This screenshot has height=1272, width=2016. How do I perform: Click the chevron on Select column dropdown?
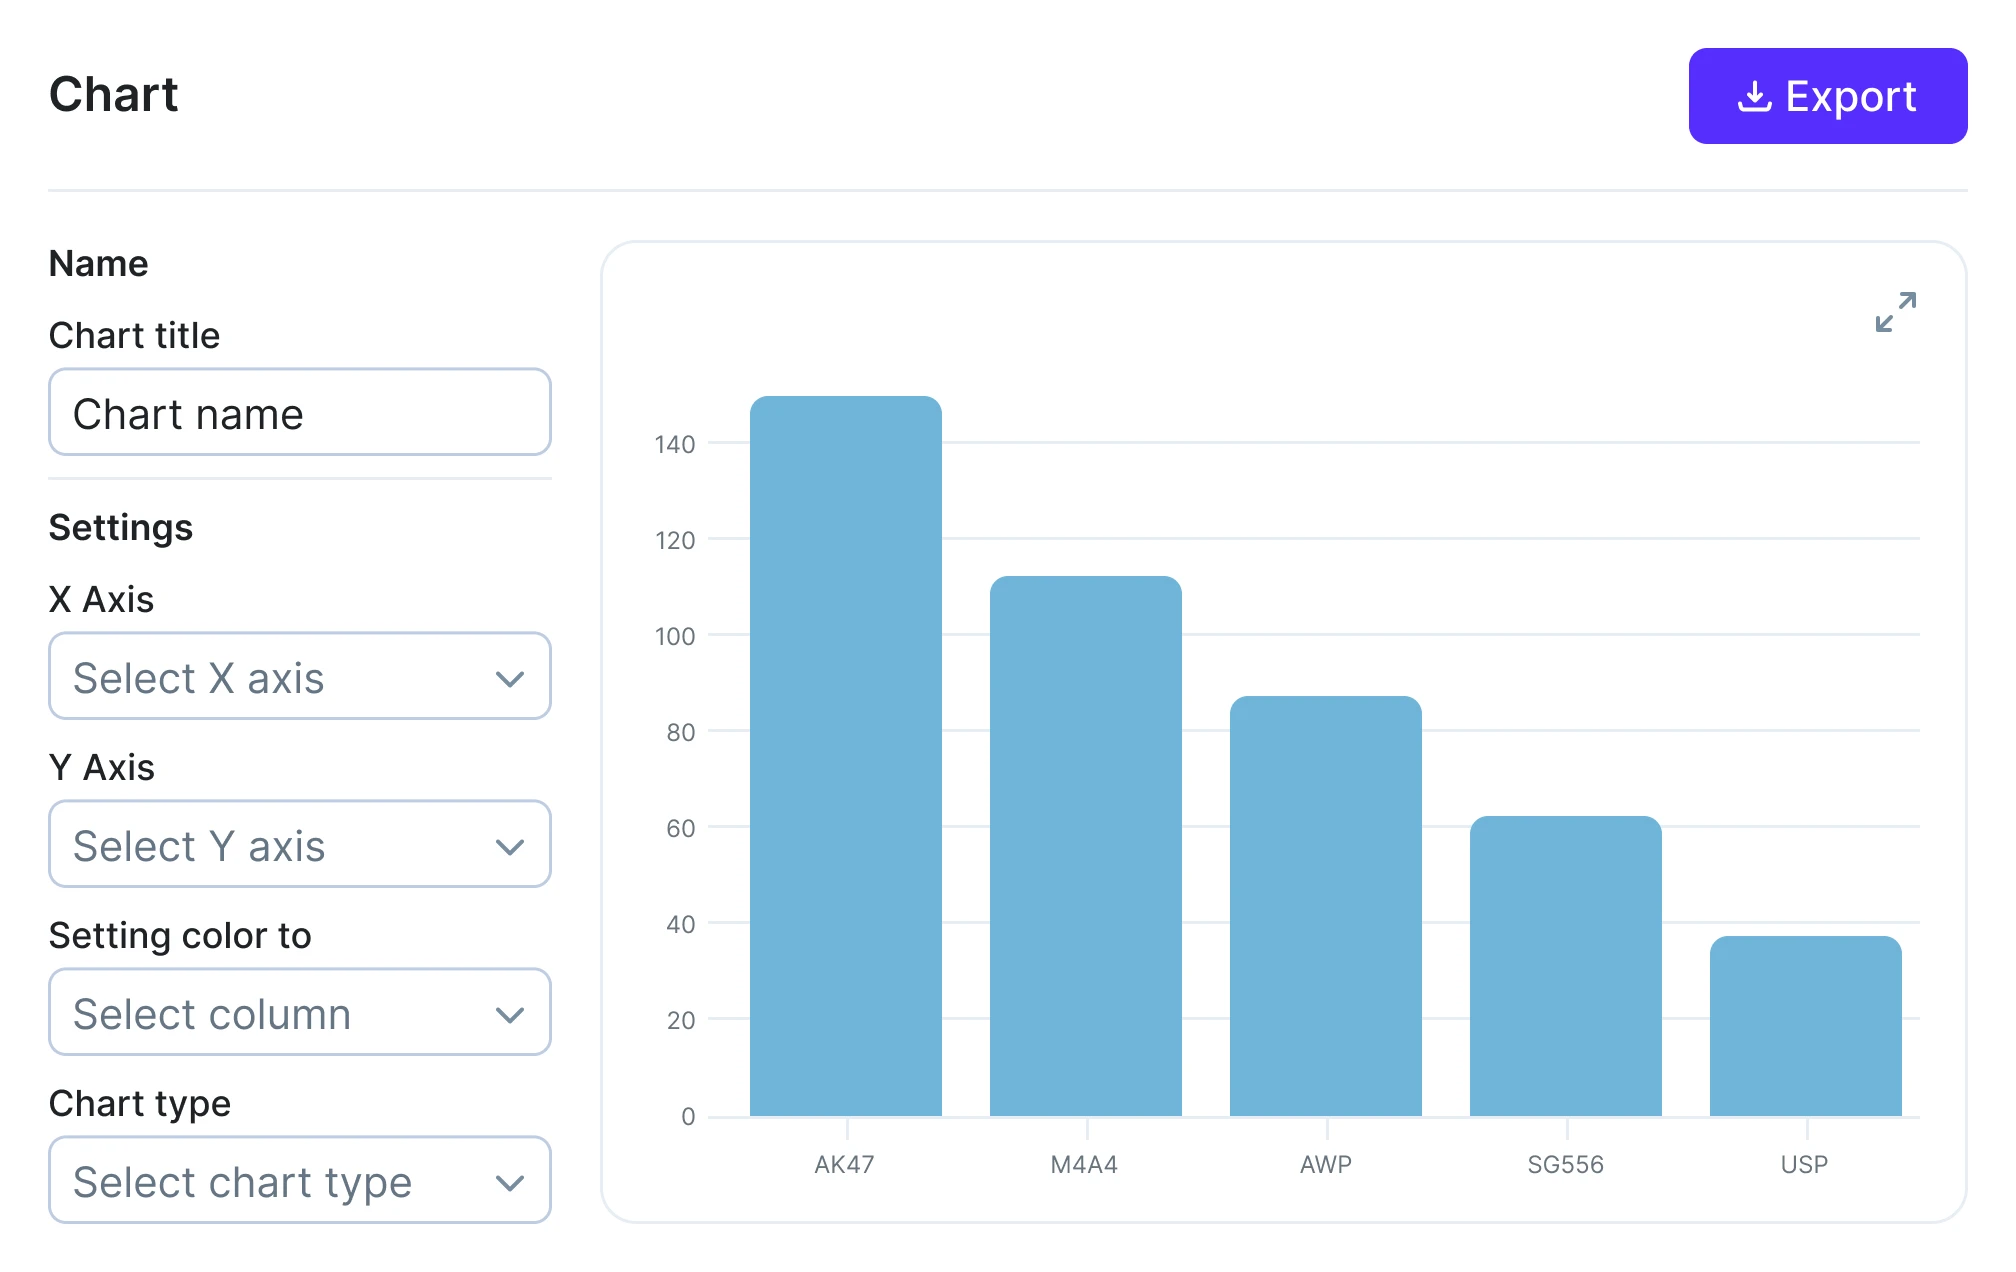tap(510, 1013)
